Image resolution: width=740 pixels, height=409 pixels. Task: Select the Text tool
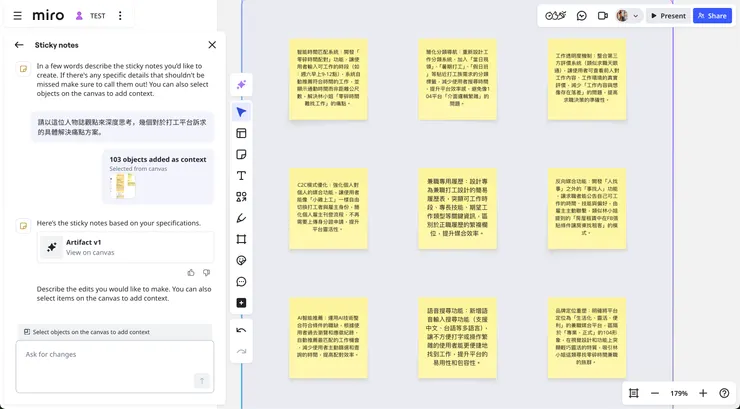point(241,176)
